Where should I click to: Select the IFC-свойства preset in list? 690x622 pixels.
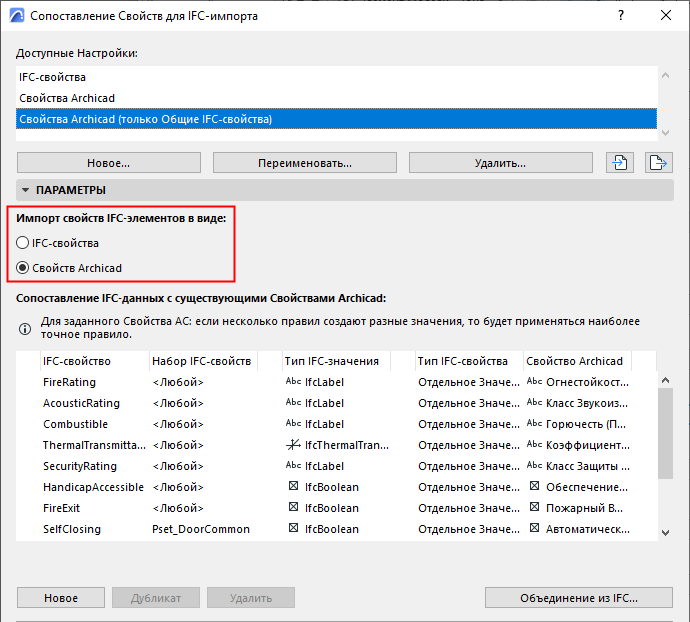point(52,77)
